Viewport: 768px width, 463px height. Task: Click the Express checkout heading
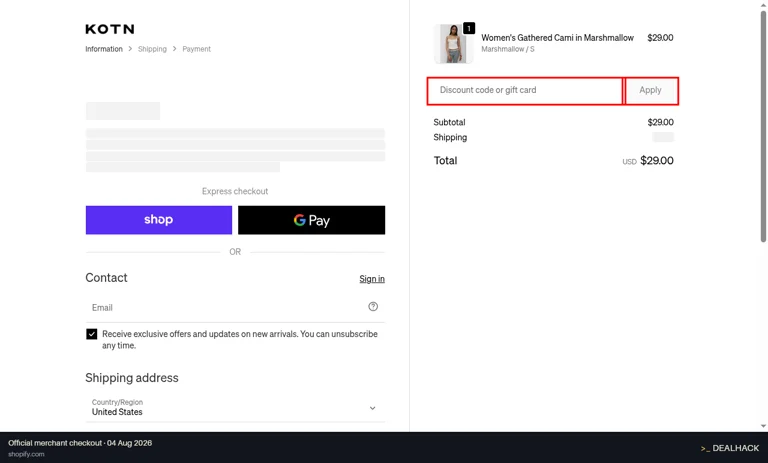pyautogui.click(x=235, y=191)
